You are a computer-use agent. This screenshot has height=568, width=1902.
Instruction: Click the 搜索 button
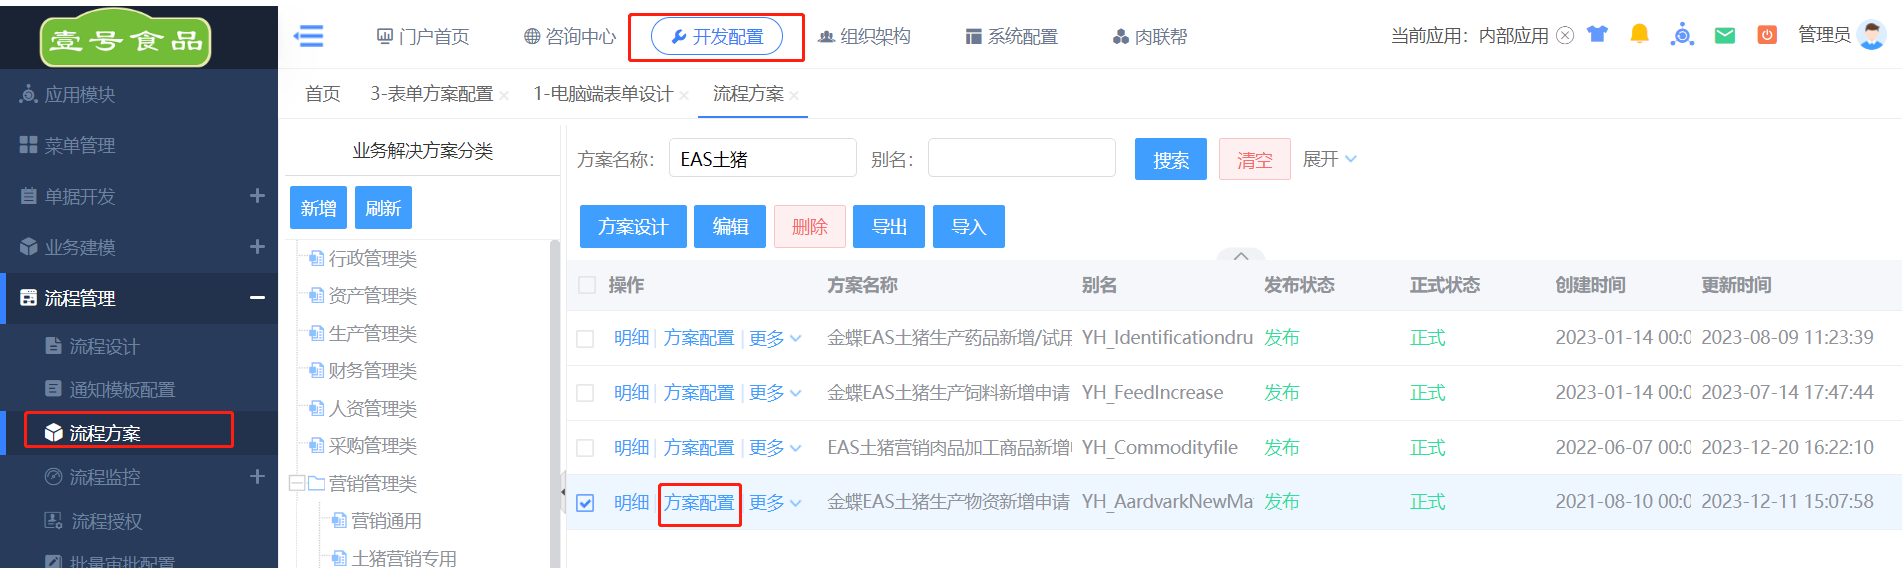click(x=1170, y=160)
